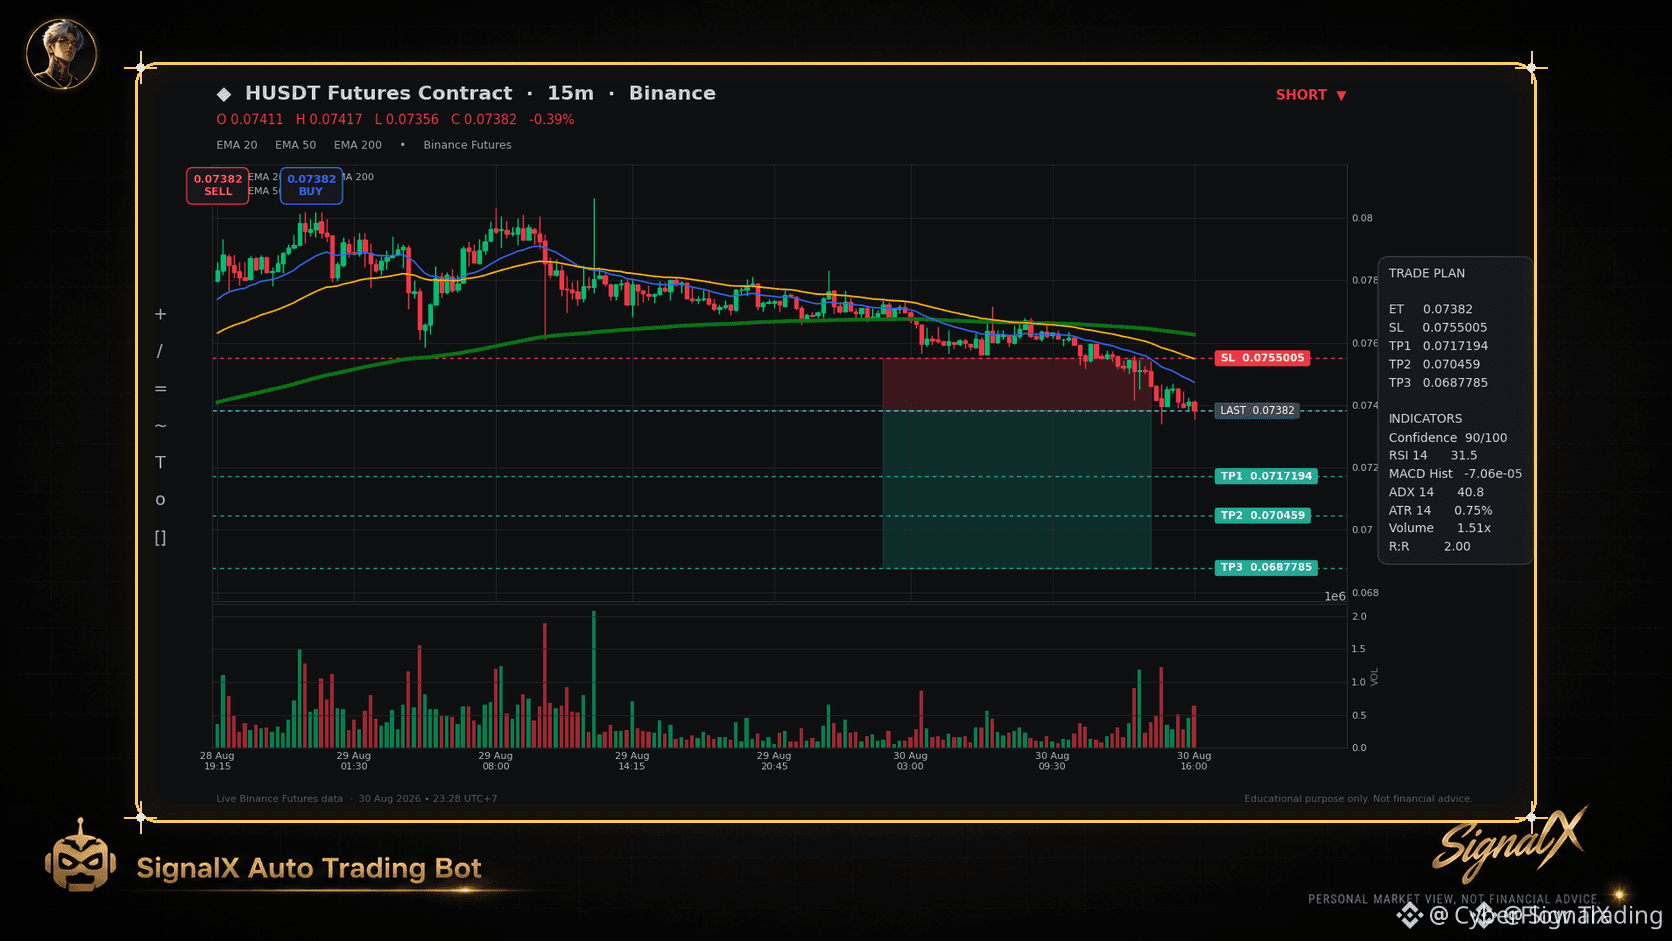Click the red stop-loss zone on the chart
1672x941 pixels.
click(x=1017, y=384)
